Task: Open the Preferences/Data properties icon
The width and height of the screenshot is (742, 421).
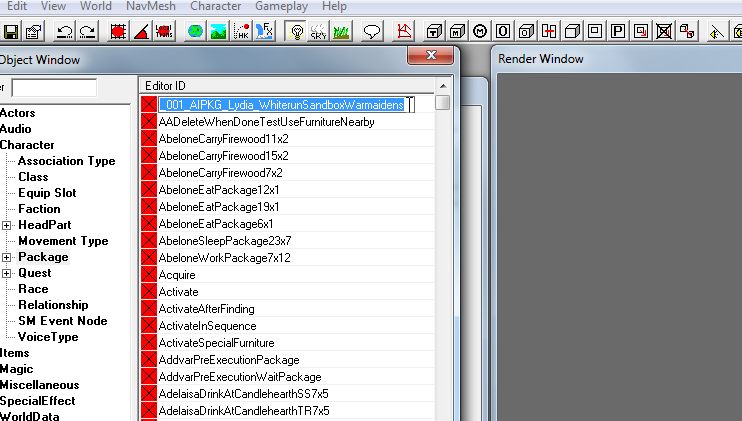Action: 34,32
